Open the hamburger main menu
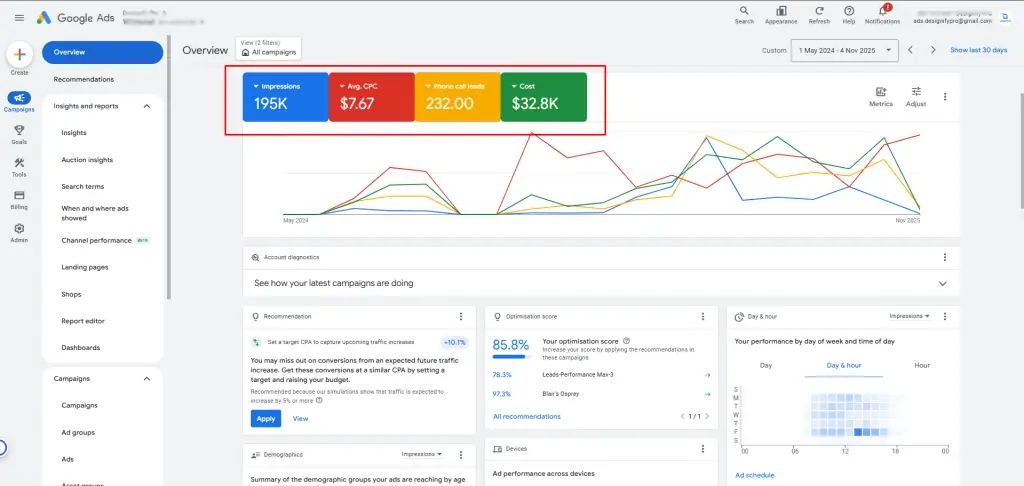This screenshot has width=1024, height=486. coord(20,18)
